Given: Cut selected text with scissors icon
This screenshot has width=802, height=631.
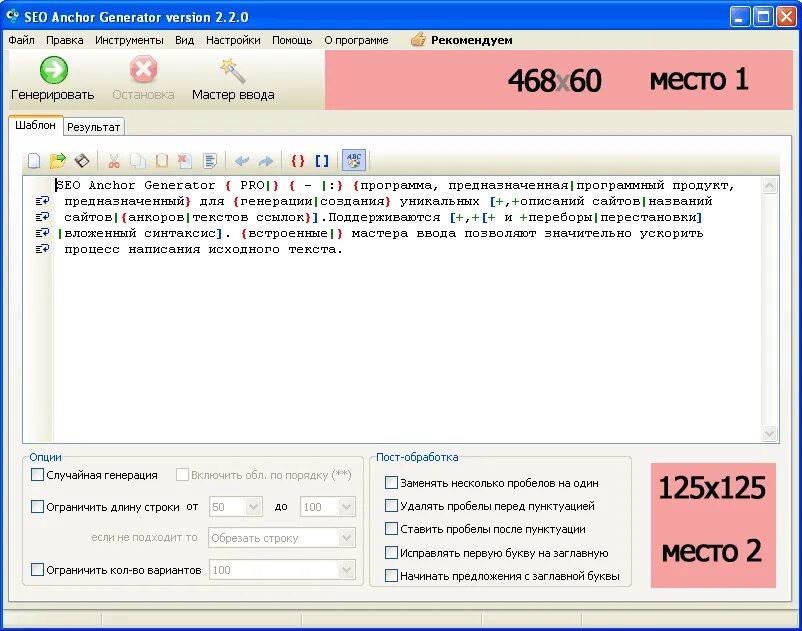Looking at the screenshot, I should [x=114, y=161].
